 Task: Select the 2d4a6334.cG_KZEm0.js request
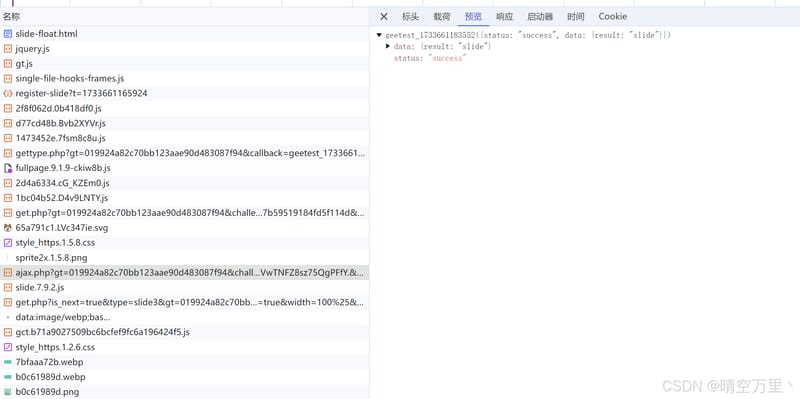(185, 183)
